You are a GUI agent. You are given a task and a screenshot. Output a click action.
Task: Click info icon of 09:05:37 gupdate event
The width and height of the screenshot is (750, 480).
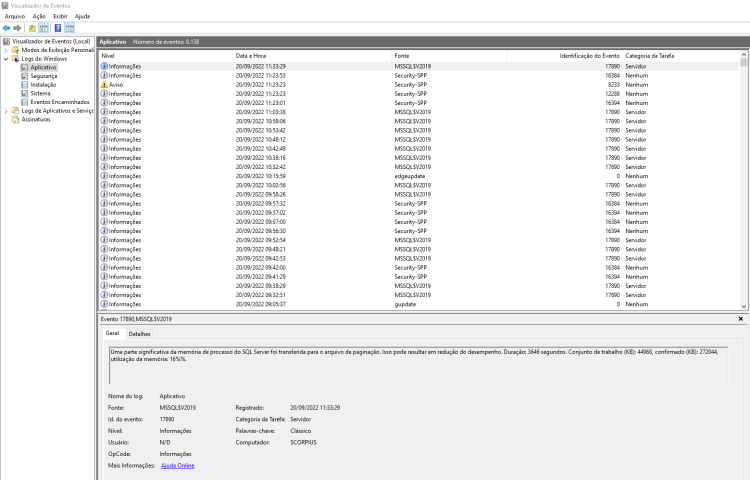click(104, 304)
